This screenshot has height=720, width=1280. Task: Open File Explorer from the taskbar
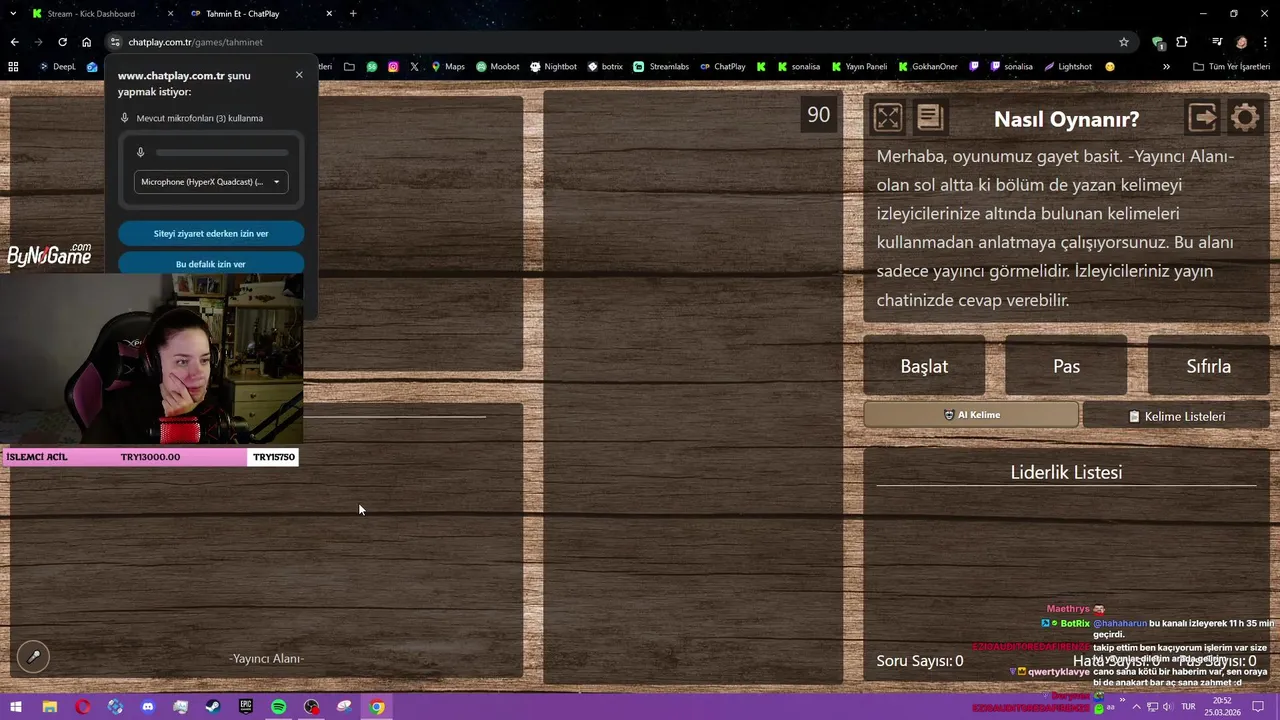point(49,707)
